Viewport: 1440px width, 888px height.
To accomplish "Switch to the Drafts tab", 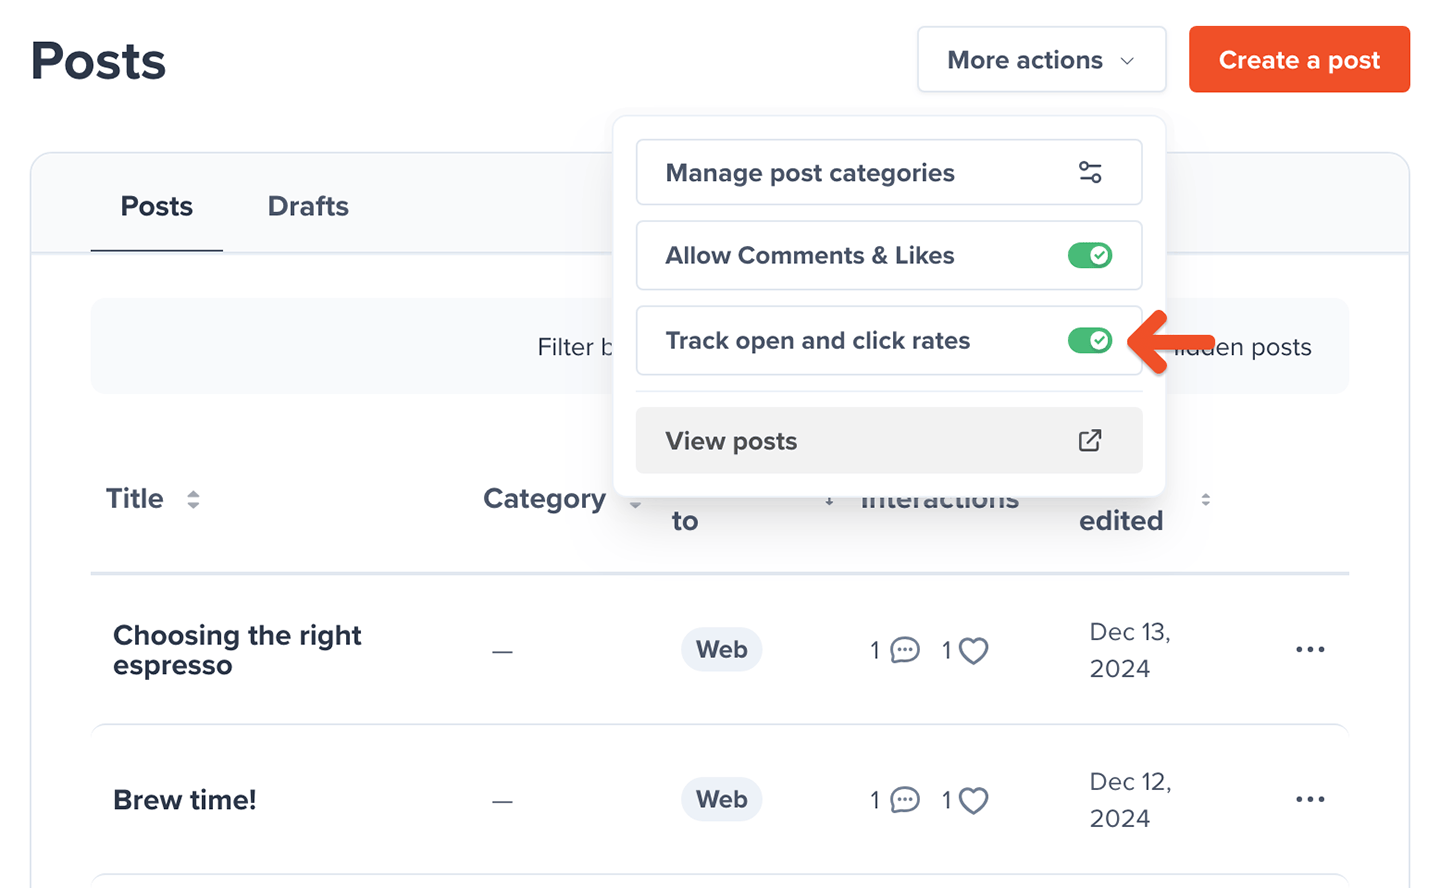I will [x=308, y=206].
